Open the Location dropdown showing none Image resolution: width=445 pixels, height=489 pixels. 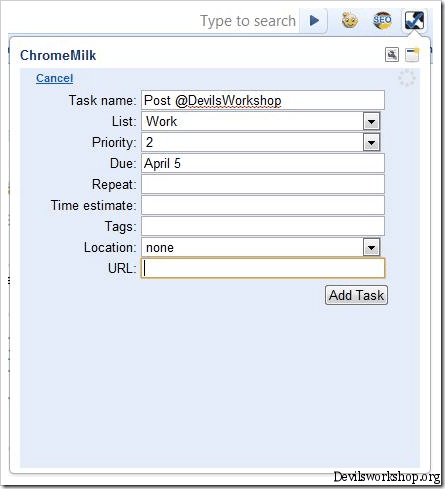click(261, 247)
